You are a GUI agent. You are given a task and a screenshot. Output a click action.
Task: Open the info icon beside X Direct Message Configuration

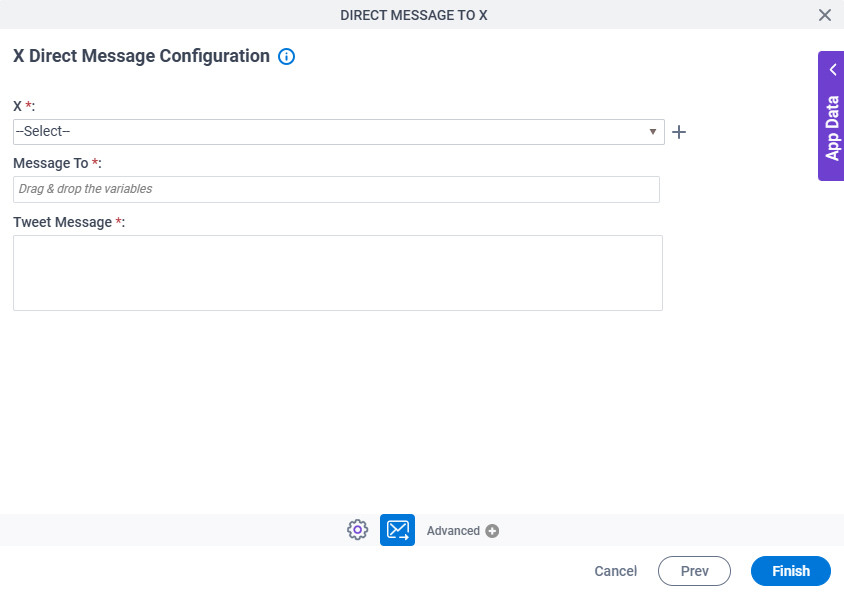[x=286, y=57]
